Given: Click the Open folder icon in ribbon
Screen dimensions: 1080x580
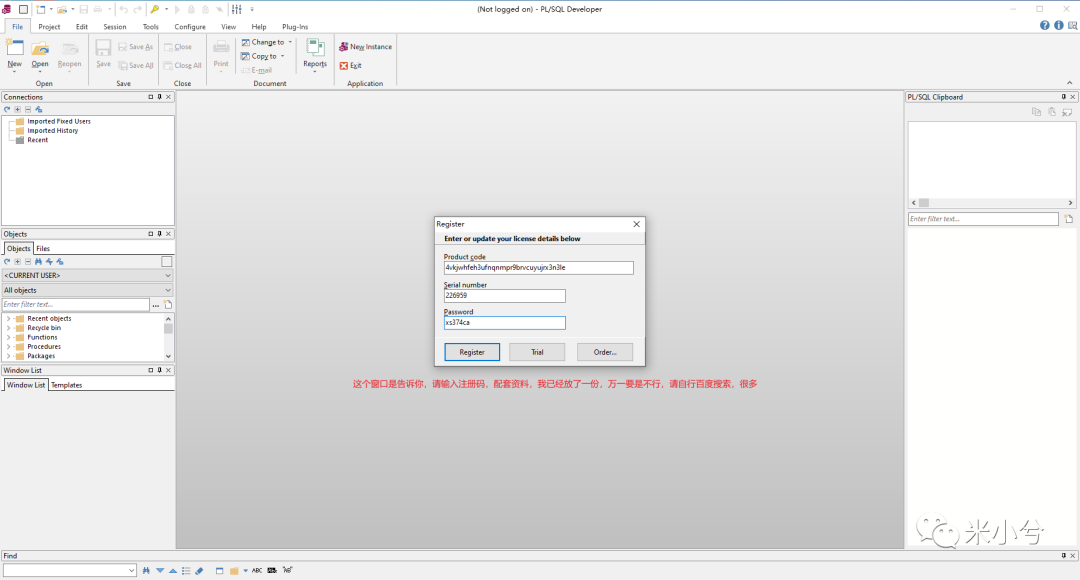Looking at the screenshot, I should tap(40, 50).
